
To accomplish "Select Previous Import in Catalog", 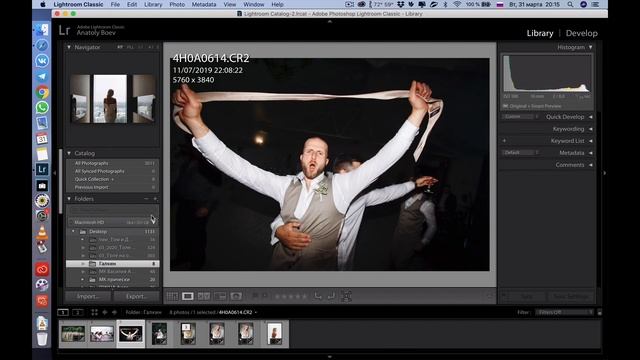I will point(113,187).
